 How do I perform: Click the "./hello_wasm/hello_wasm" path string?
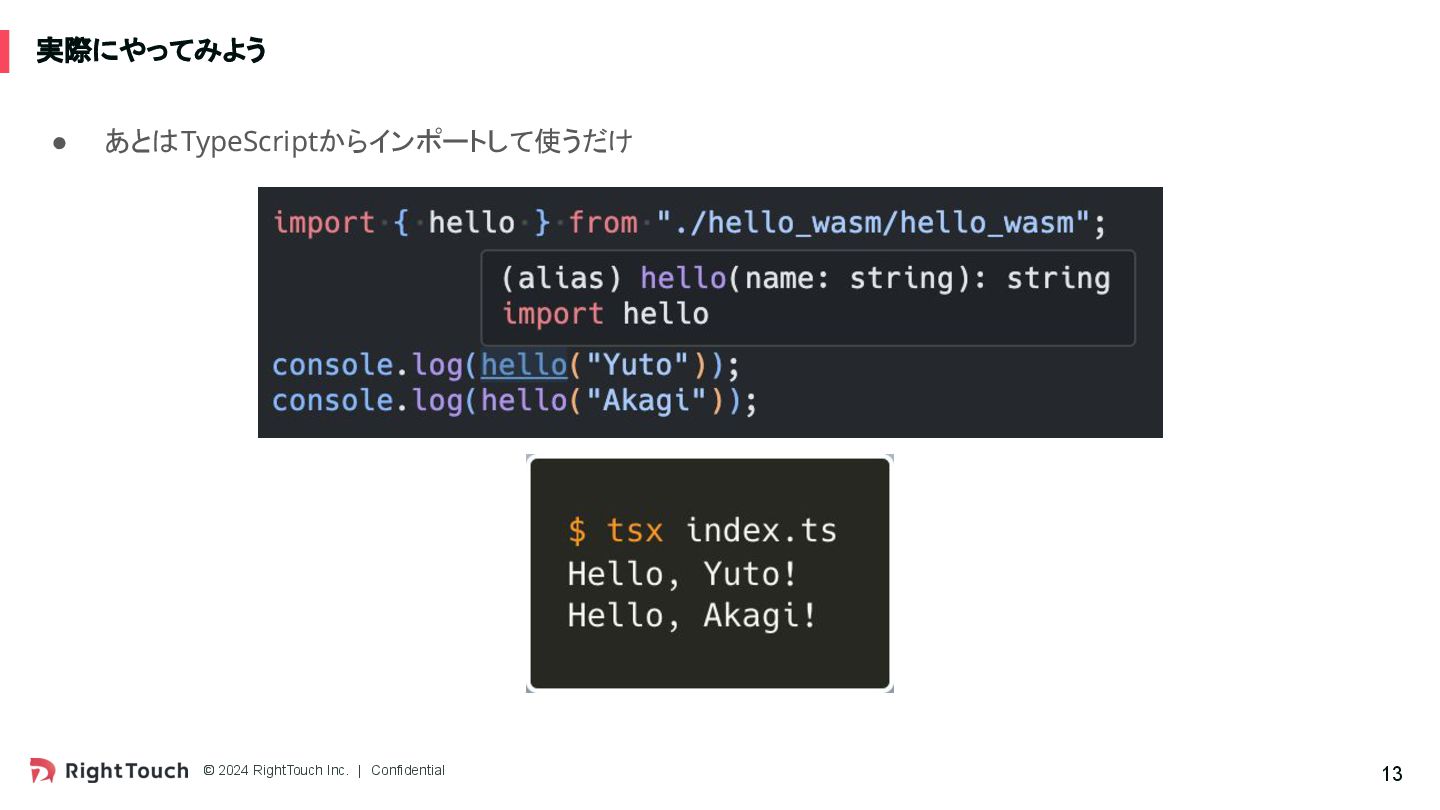coord(872,223)
